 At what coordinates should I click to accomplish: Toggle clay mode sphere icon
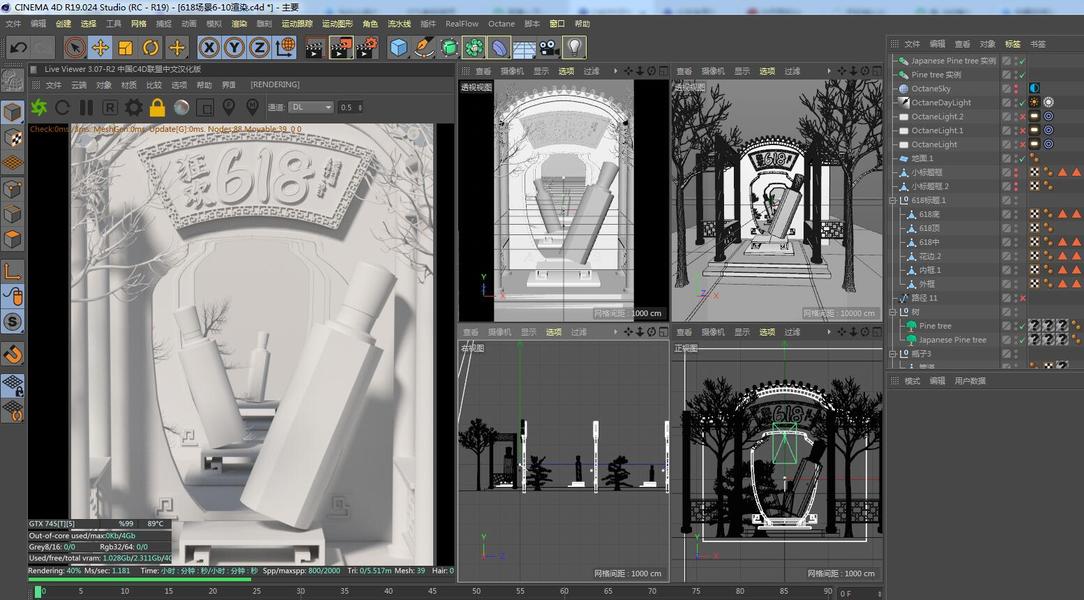tap(181, 107)
